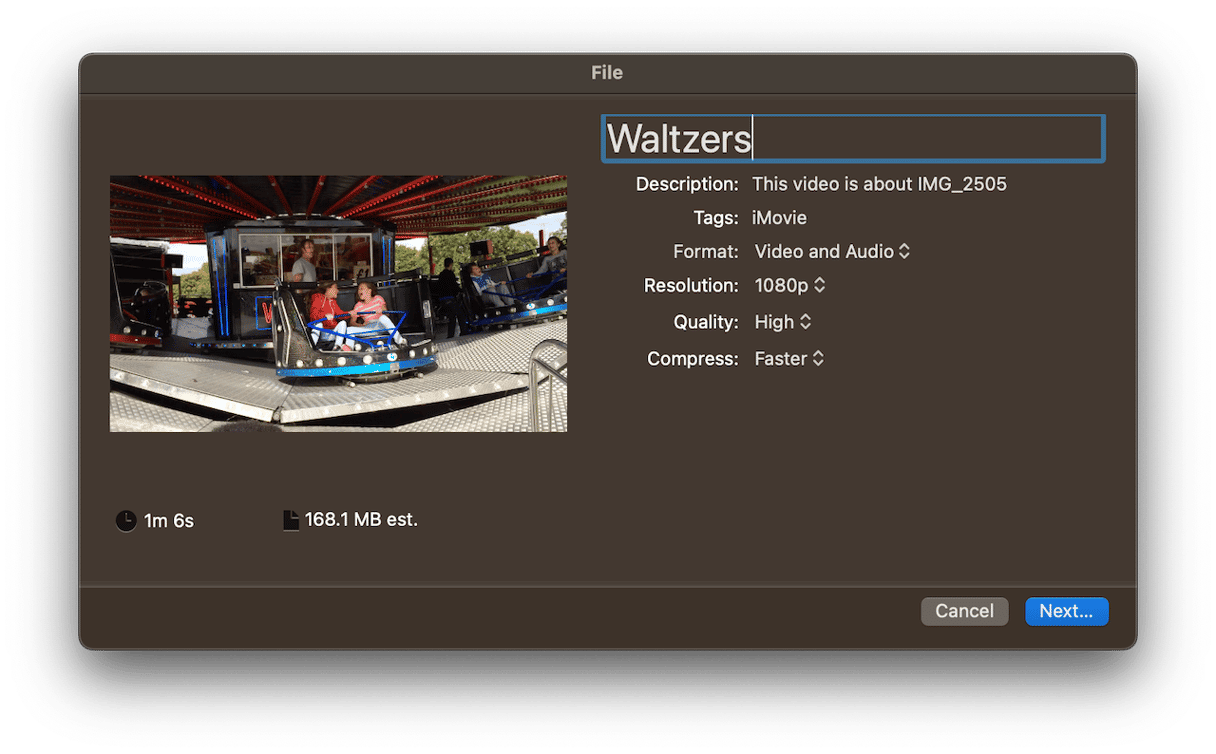Edit the Description text field

(x=879, y=184)
